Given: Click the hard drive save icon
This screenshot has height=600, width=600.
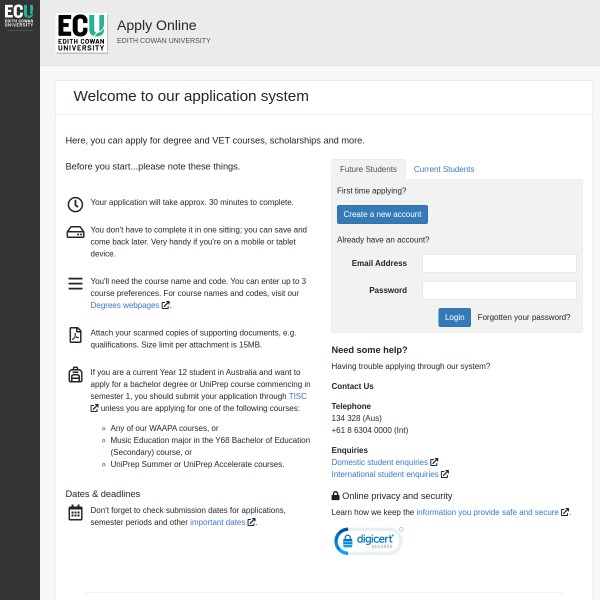Looking at the screenshot, I should pyautogui.click(x=75, y=233).
